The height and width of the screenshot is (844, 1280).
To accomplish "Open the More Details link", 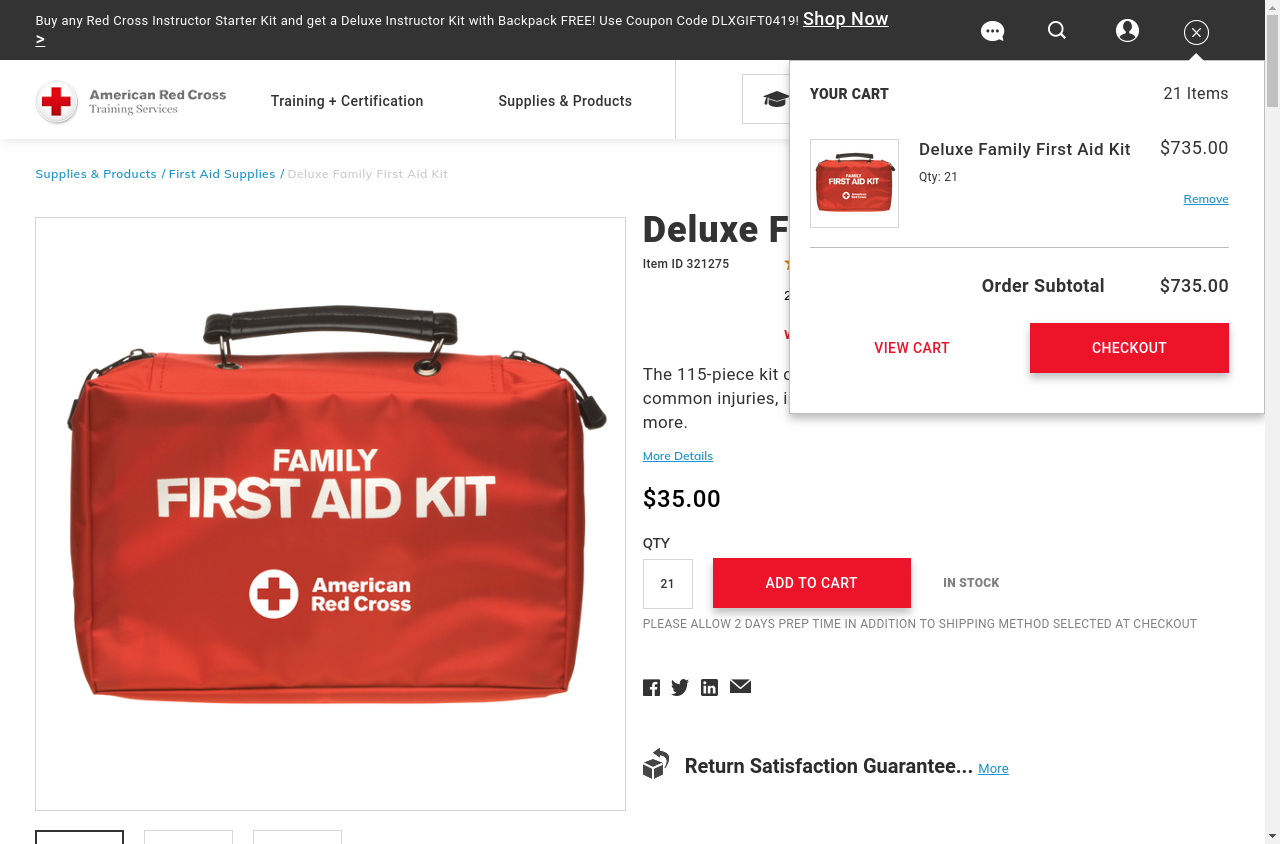I will 677,456.
